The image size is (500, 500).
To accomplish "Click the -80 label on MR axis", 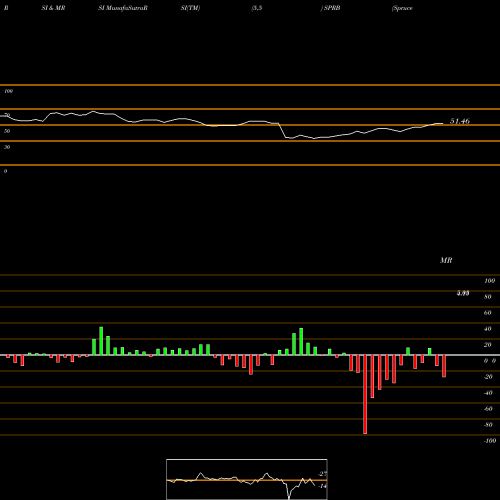I will click(488, 425).
